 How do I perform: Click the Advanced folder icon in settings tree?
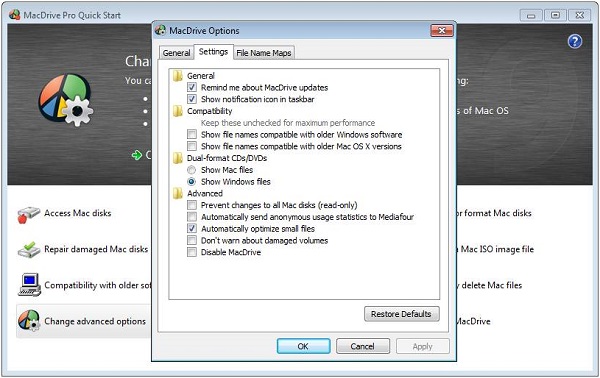point(178,193)
